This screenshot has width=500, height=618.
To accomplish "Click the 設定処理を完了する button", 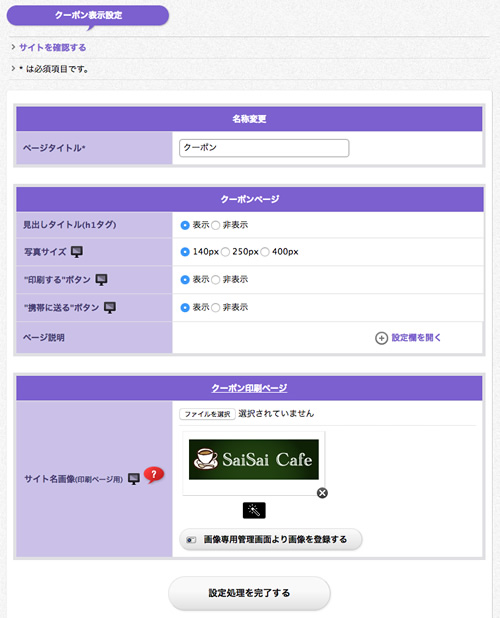I will [249, 593].
